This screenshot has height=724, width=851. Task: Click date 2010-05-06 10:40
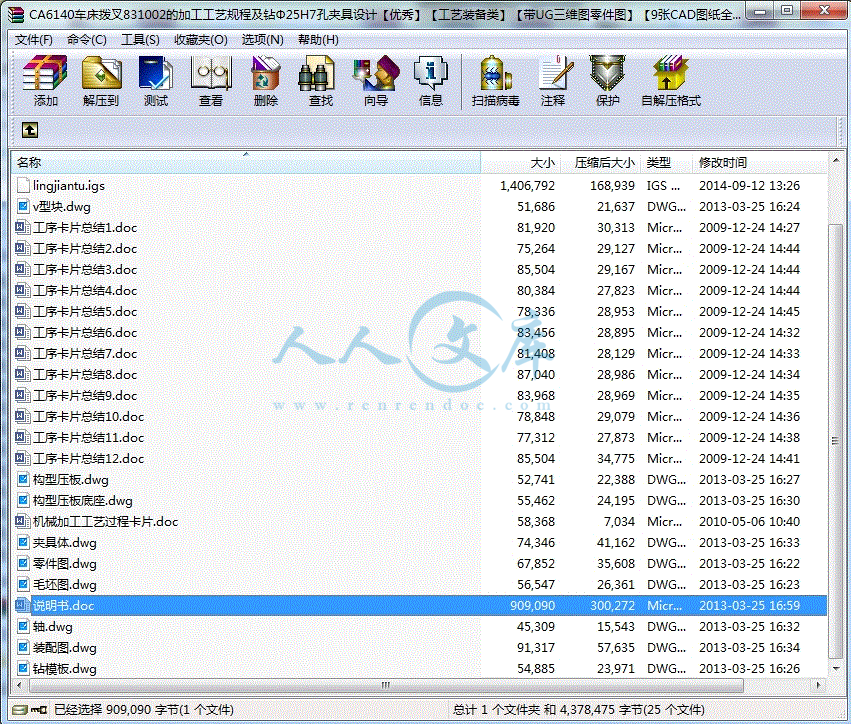coord(749,522)
